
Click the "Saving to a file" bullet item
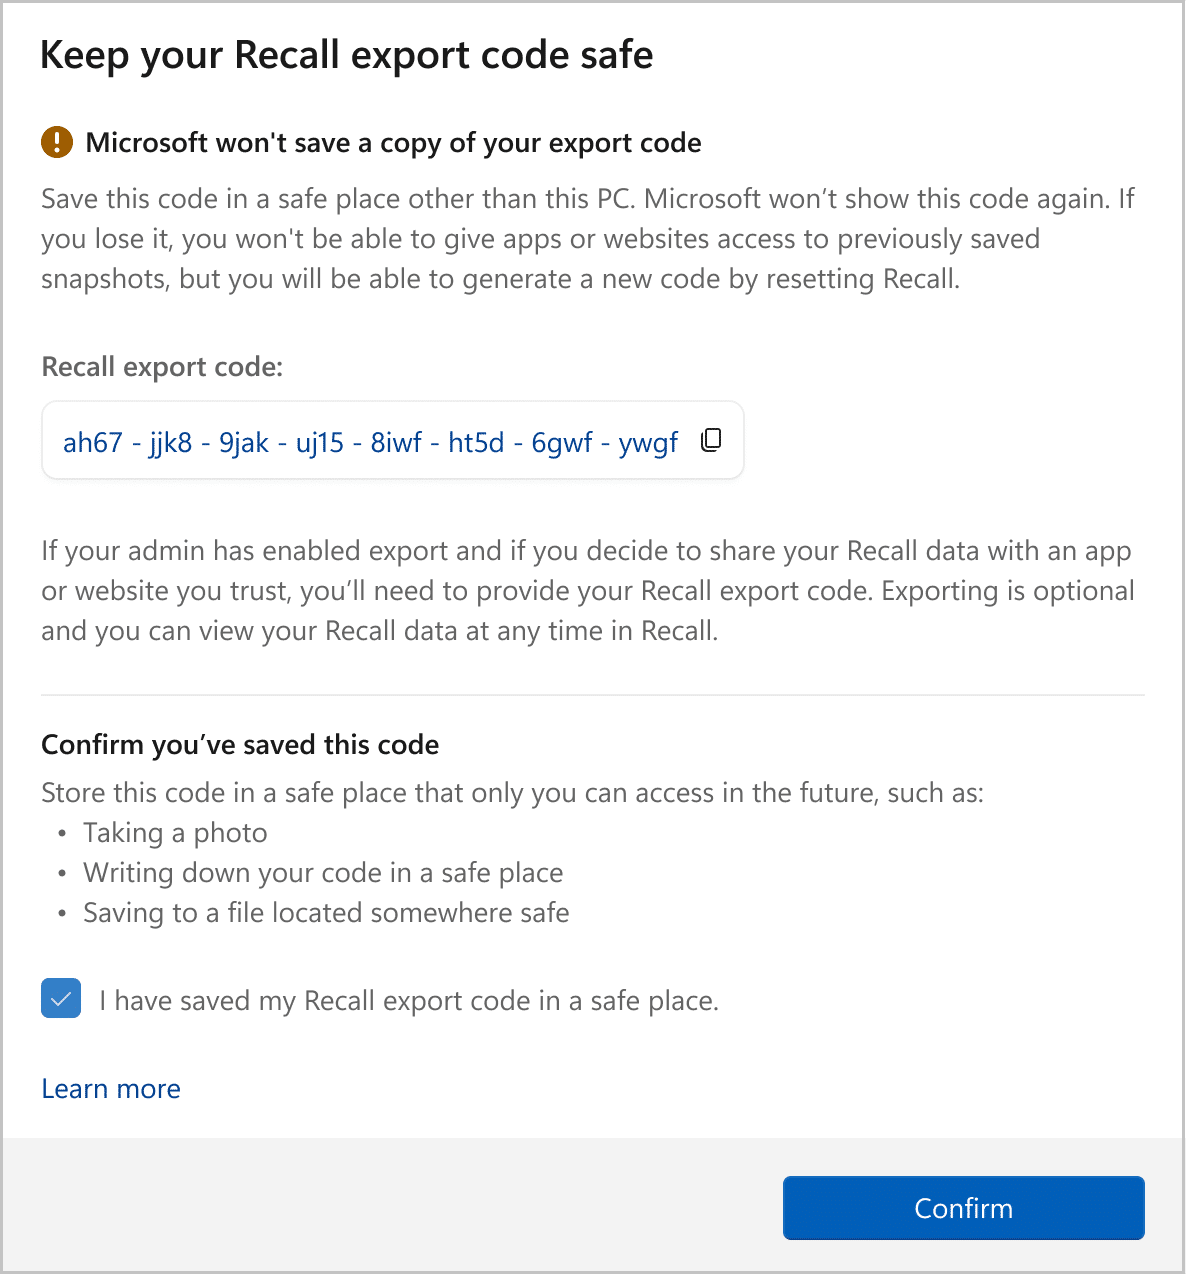(326, 913)
